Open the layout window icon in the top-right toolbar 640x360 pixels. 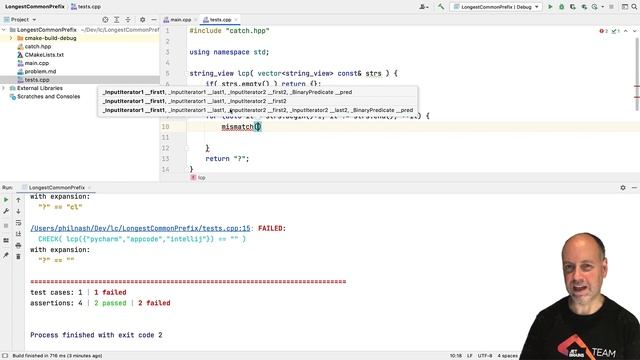tap(624, 7)
